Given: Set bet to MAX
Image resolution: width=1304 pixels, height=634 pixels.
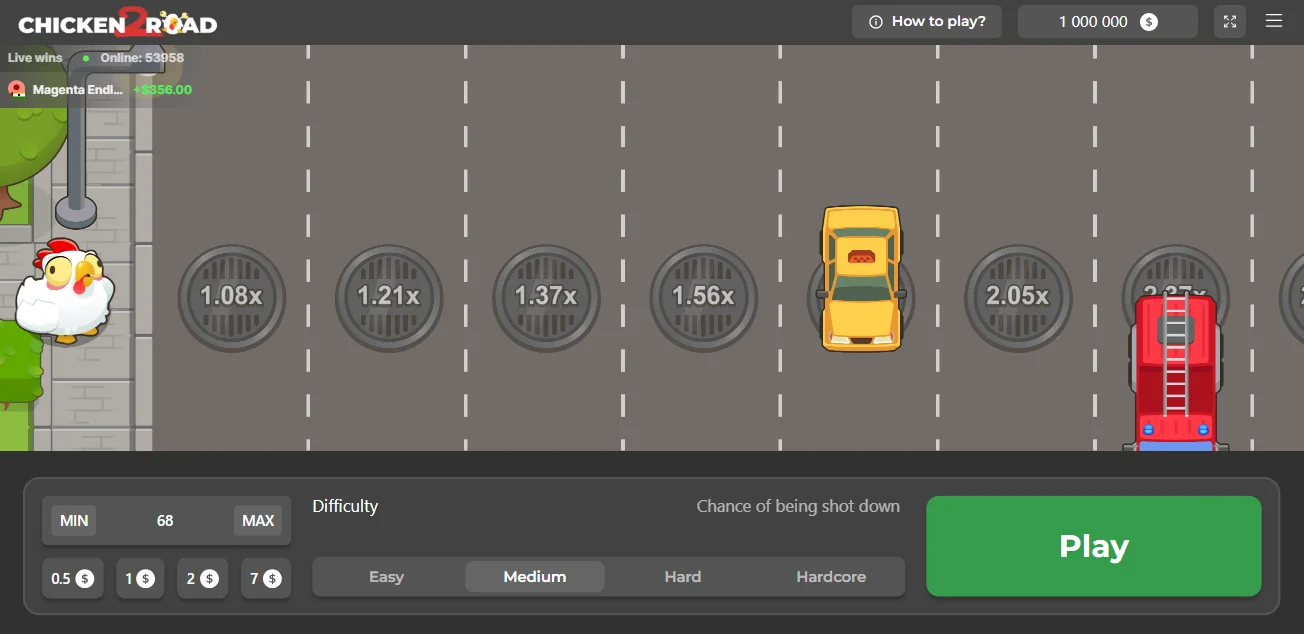Looking at the screenshot, I should coord(258,520).
